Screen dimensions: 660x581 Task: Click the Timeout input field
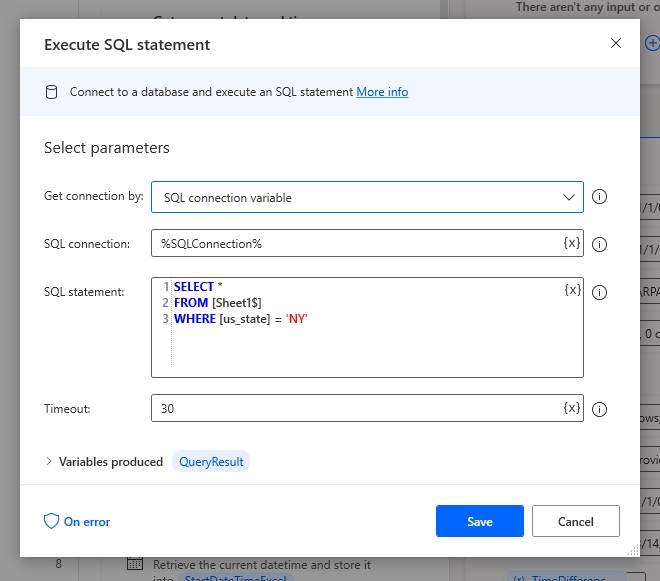367,408
